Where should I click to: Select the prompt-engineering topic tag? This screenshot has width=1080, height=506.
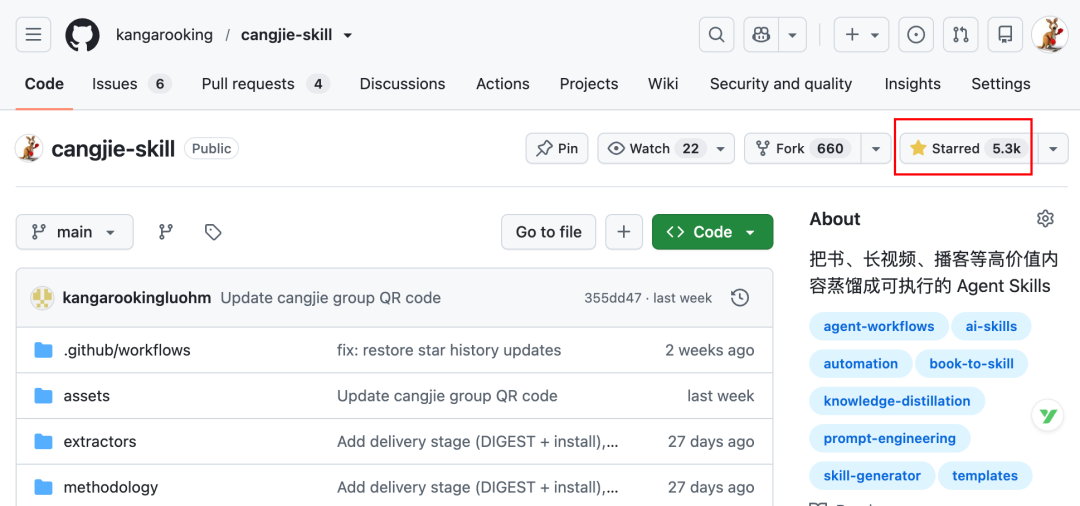pyautogui.click(x=890, y=438)
